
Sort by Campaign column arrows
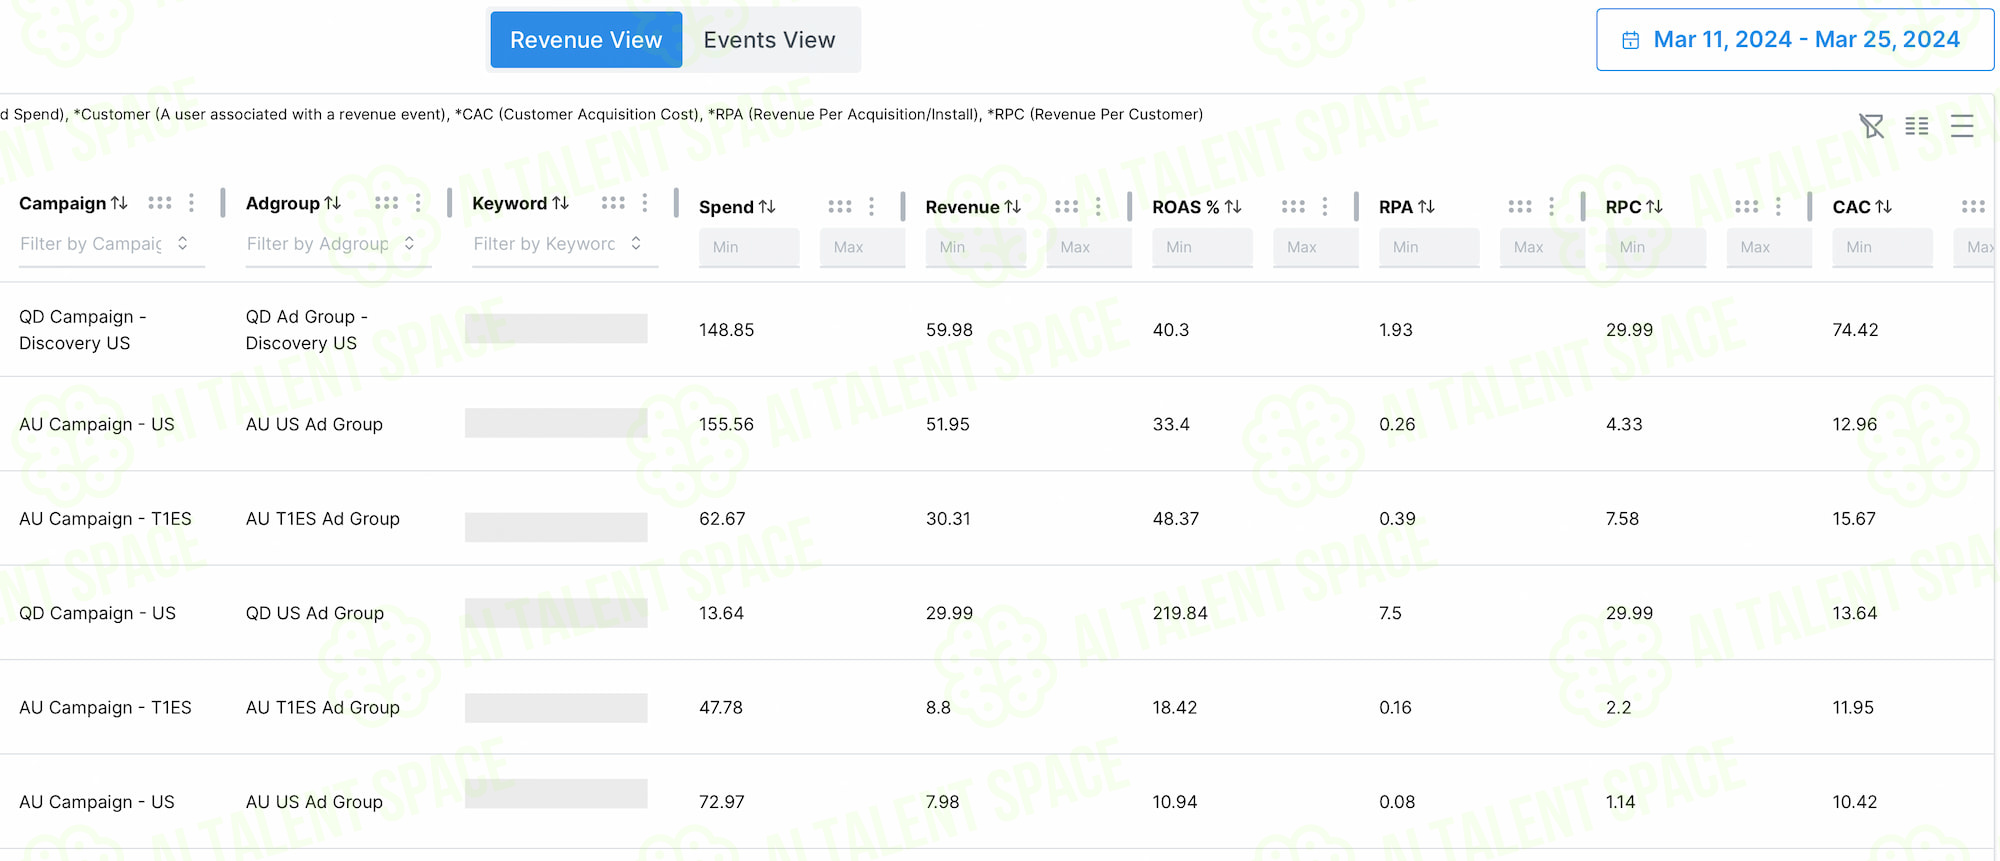coord(119,203)
